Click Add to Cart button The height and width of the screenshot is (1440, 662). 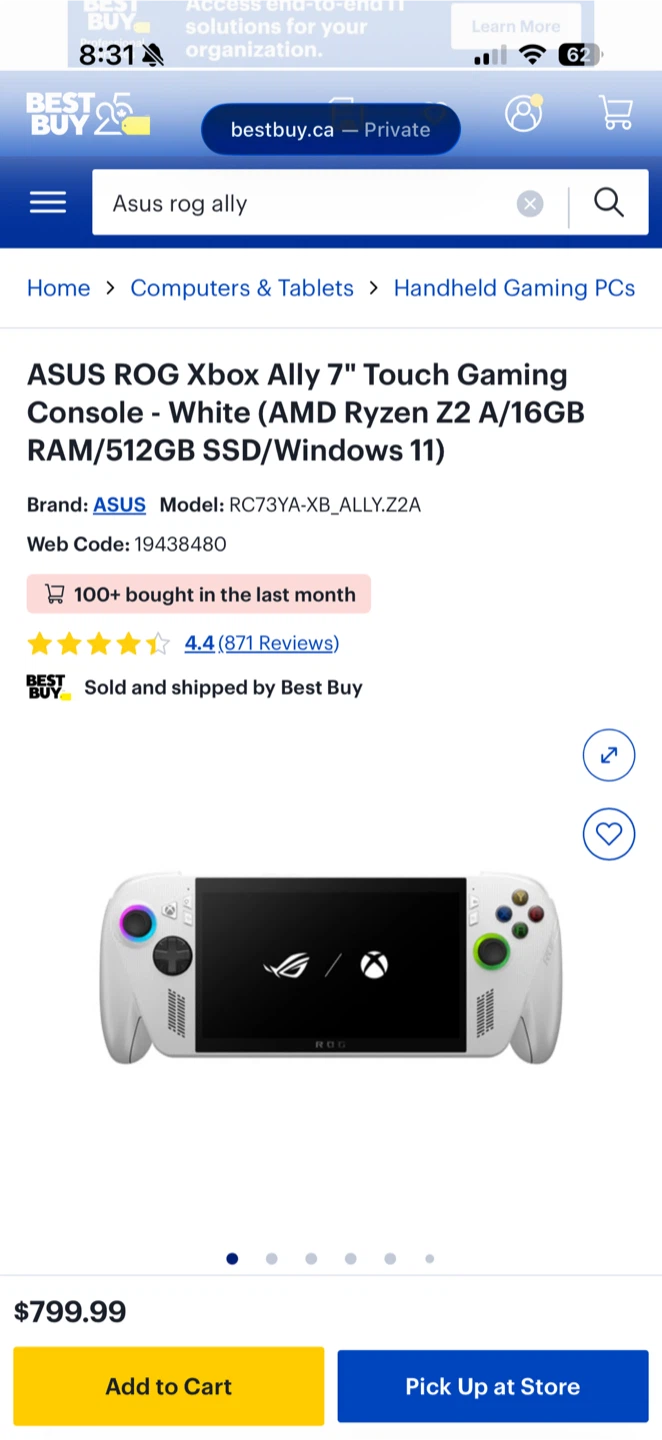(x=169, y=1386)
